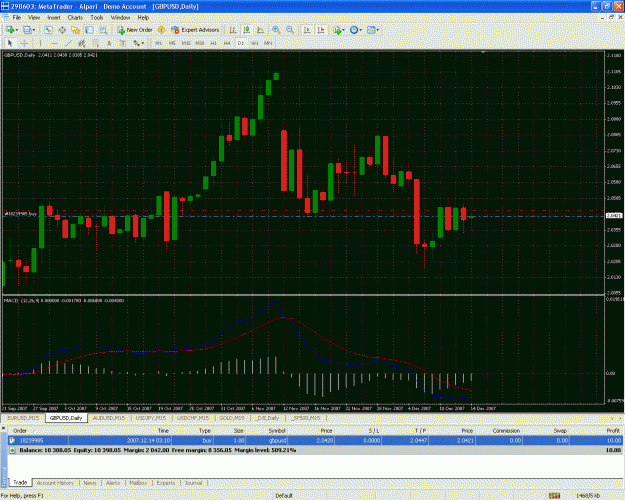Switch chart to line chart type
625x500 pixels.
tap(261, 30)
